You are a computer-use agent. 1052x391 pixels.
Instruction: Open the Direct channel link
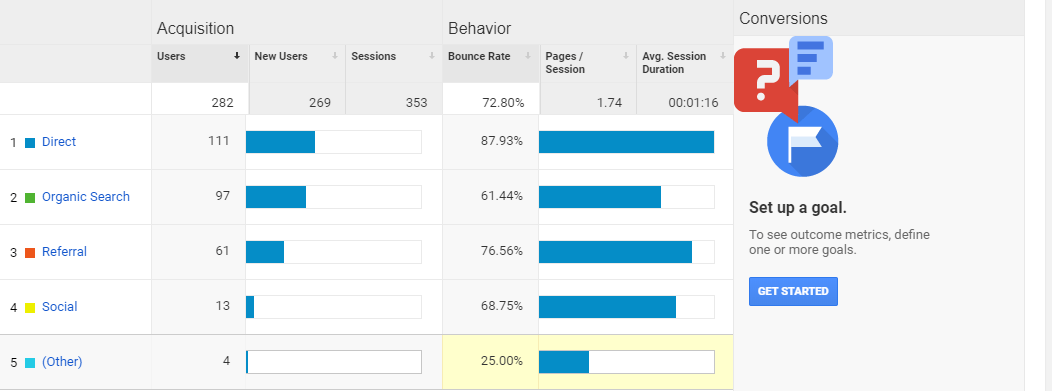point(59,142)
